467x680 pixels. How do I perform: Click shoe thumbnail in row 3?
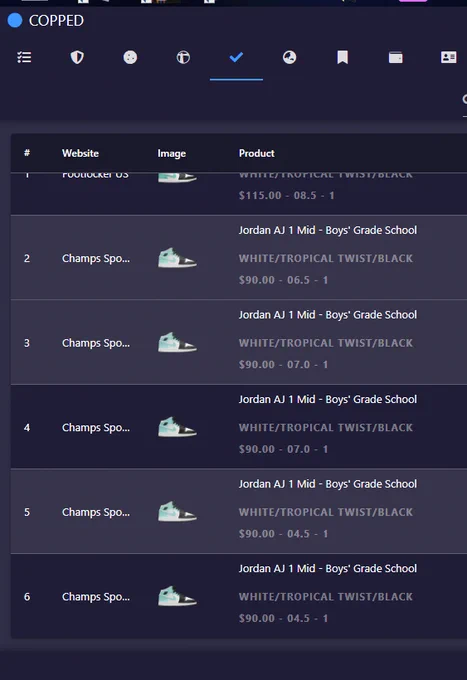177,342
